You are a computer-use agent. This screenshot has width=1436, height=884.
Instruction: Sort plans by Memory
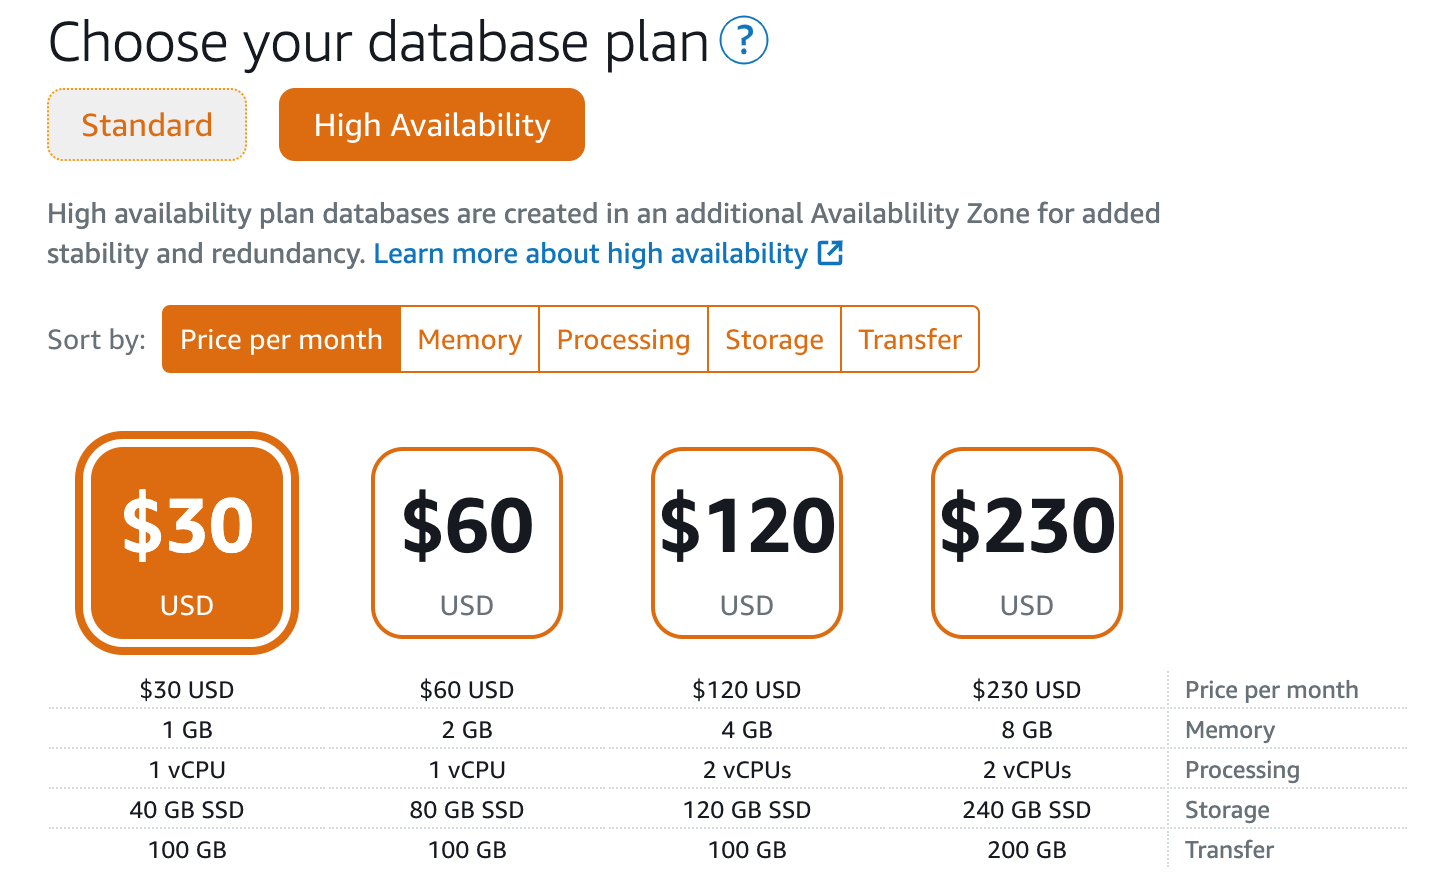point(469,339)
